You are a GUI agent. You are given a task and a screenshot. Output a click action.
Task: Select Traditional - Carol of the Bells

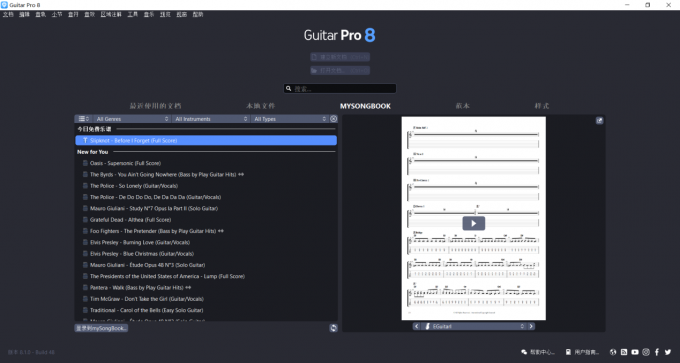(x=206, y=310)
